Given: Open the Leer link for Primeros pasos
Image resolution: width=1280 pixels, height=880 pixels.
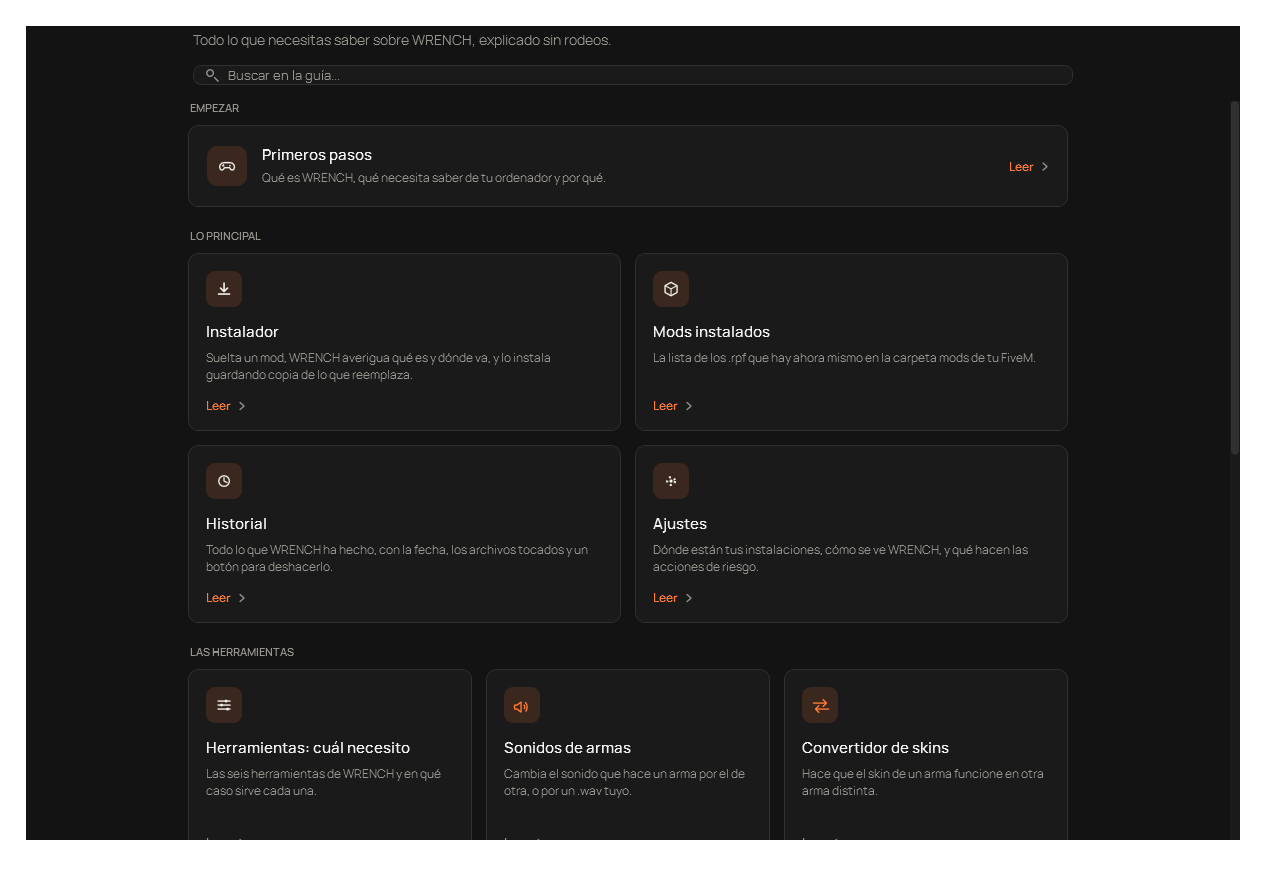Looking at the screenshot, I should pyautogui.click(x=1029, y=167).
